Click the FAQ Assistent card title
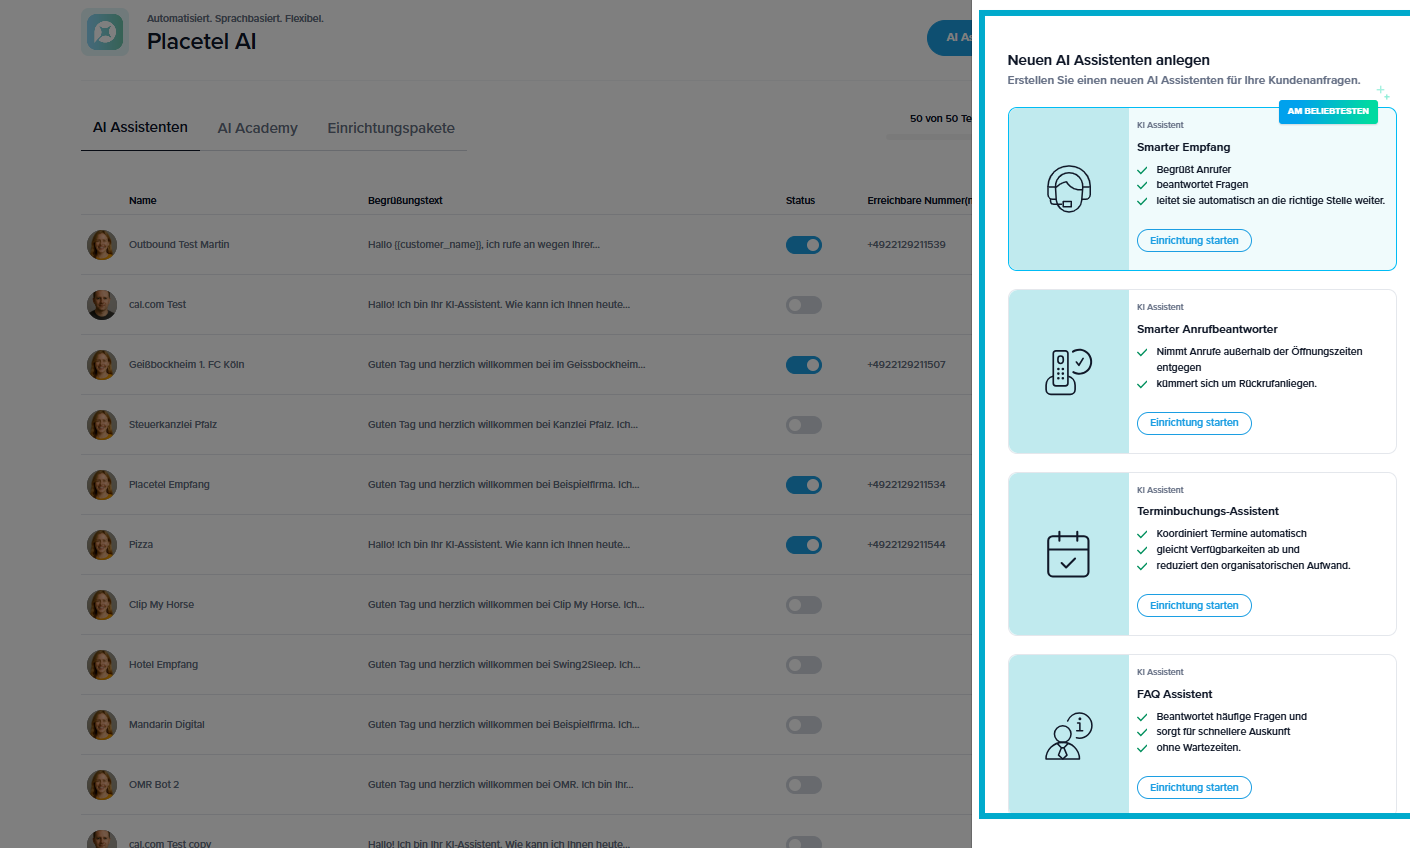This screenshot has height=848, width=1410. pos(1175,694)
